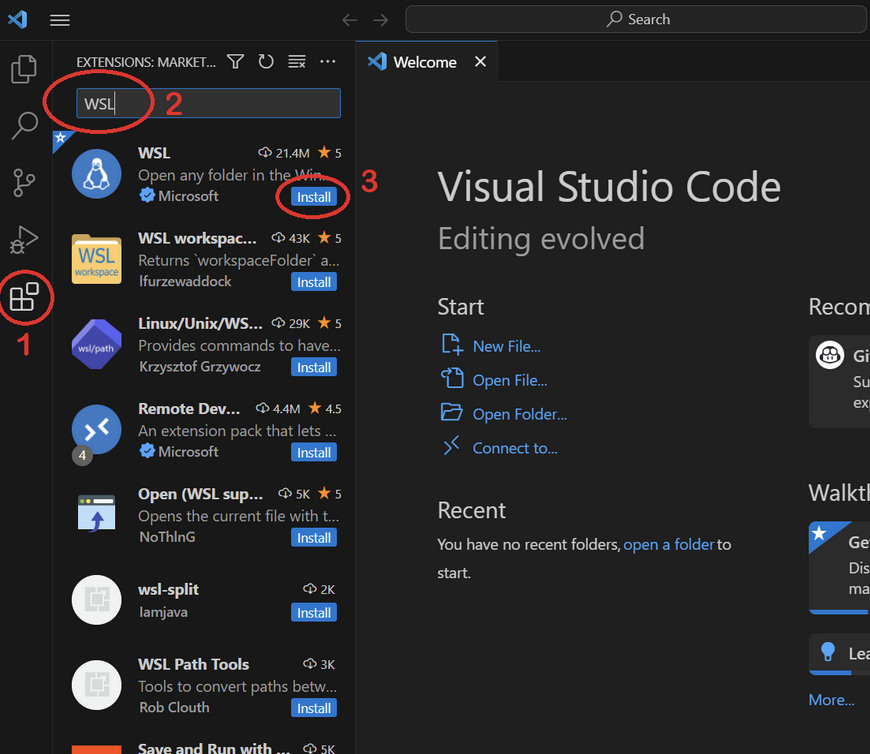Click the Open Folder... link
Screen dimensions: 870x754
[x=520, y=414]
